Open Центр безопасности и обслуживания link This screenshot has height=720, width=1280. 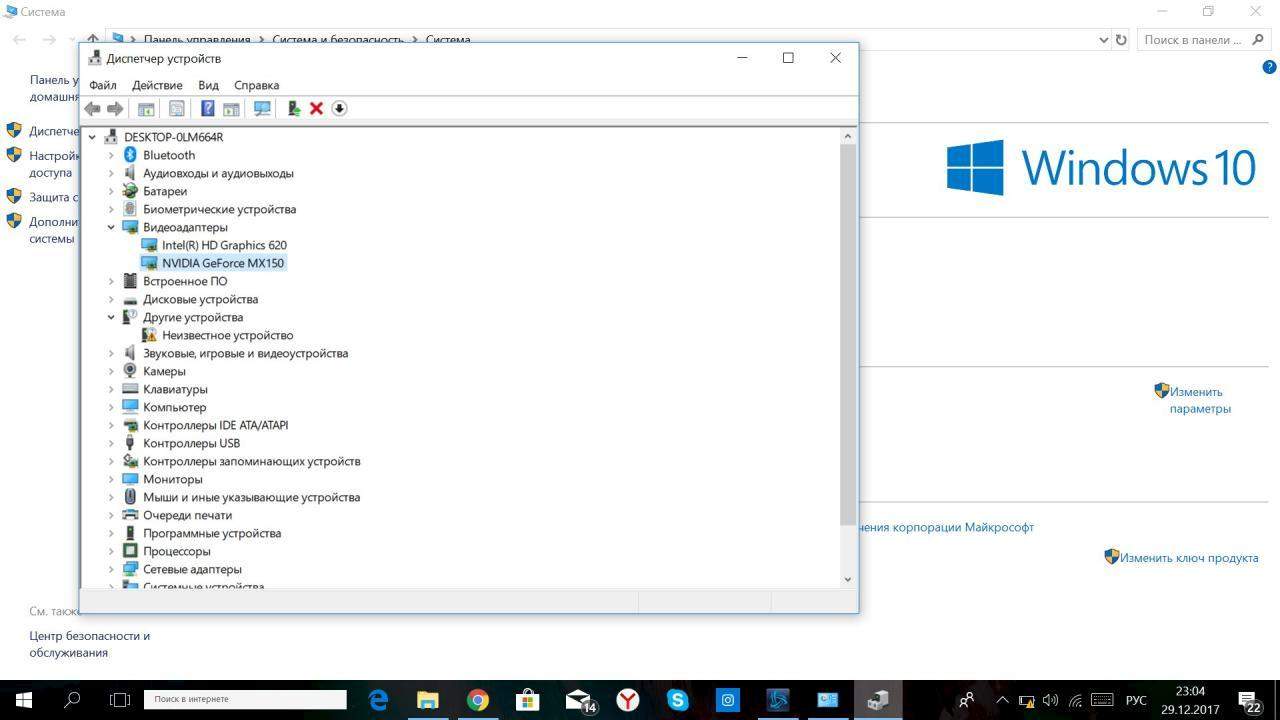click(89, 644)
